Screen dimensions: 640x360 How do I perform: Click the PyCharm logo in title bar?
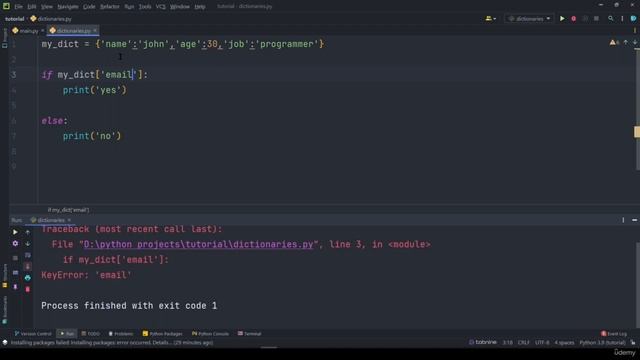click(6, 6)
